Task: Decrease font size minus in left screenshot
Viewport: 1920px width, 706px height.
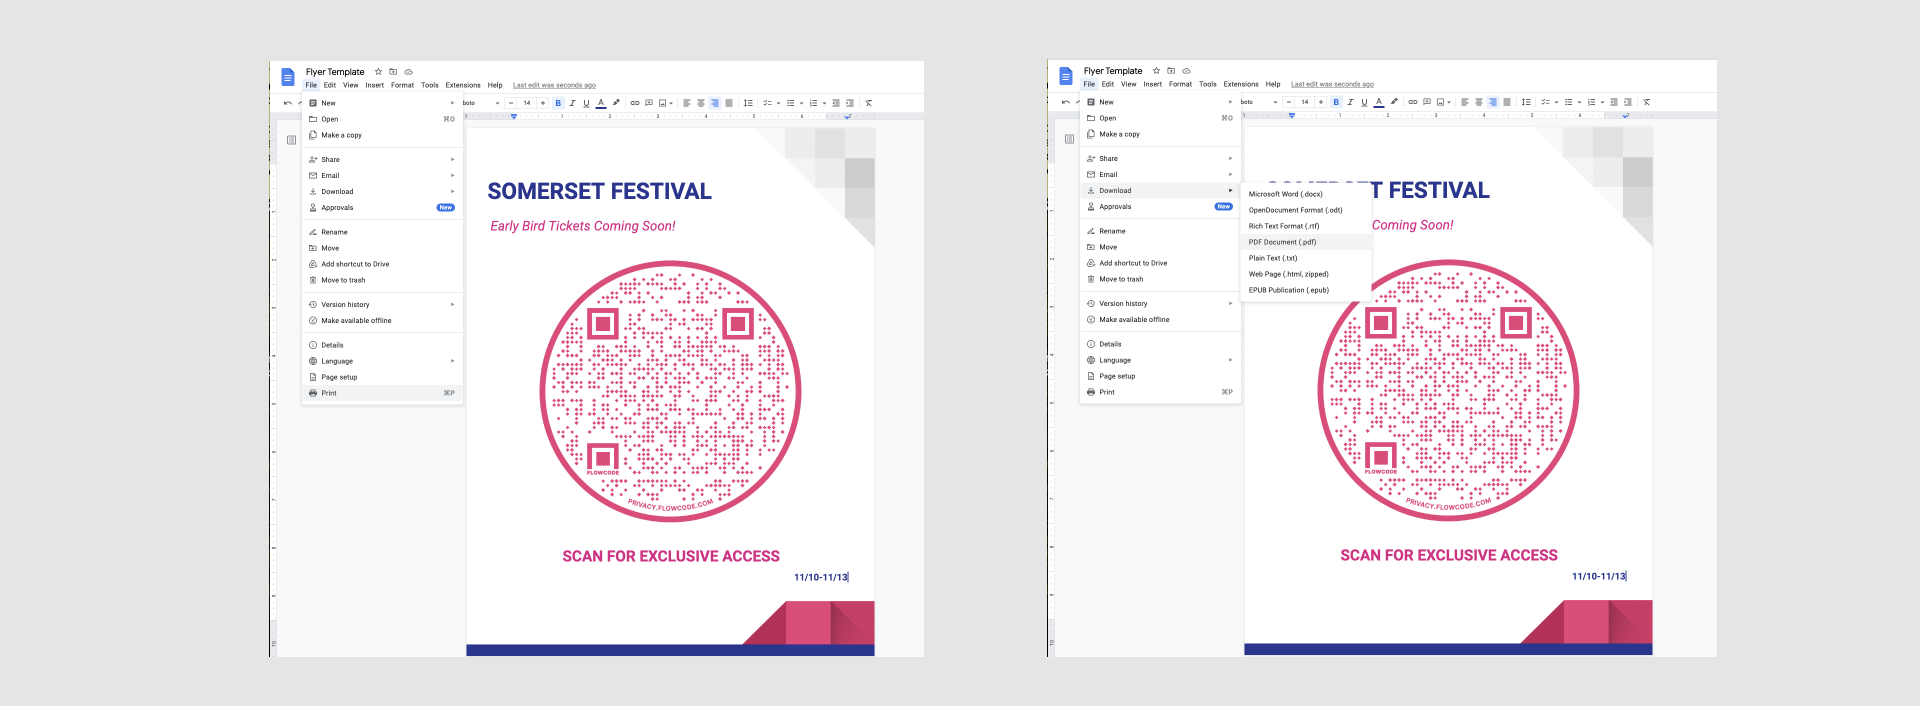Action: (x=511, y=103)
